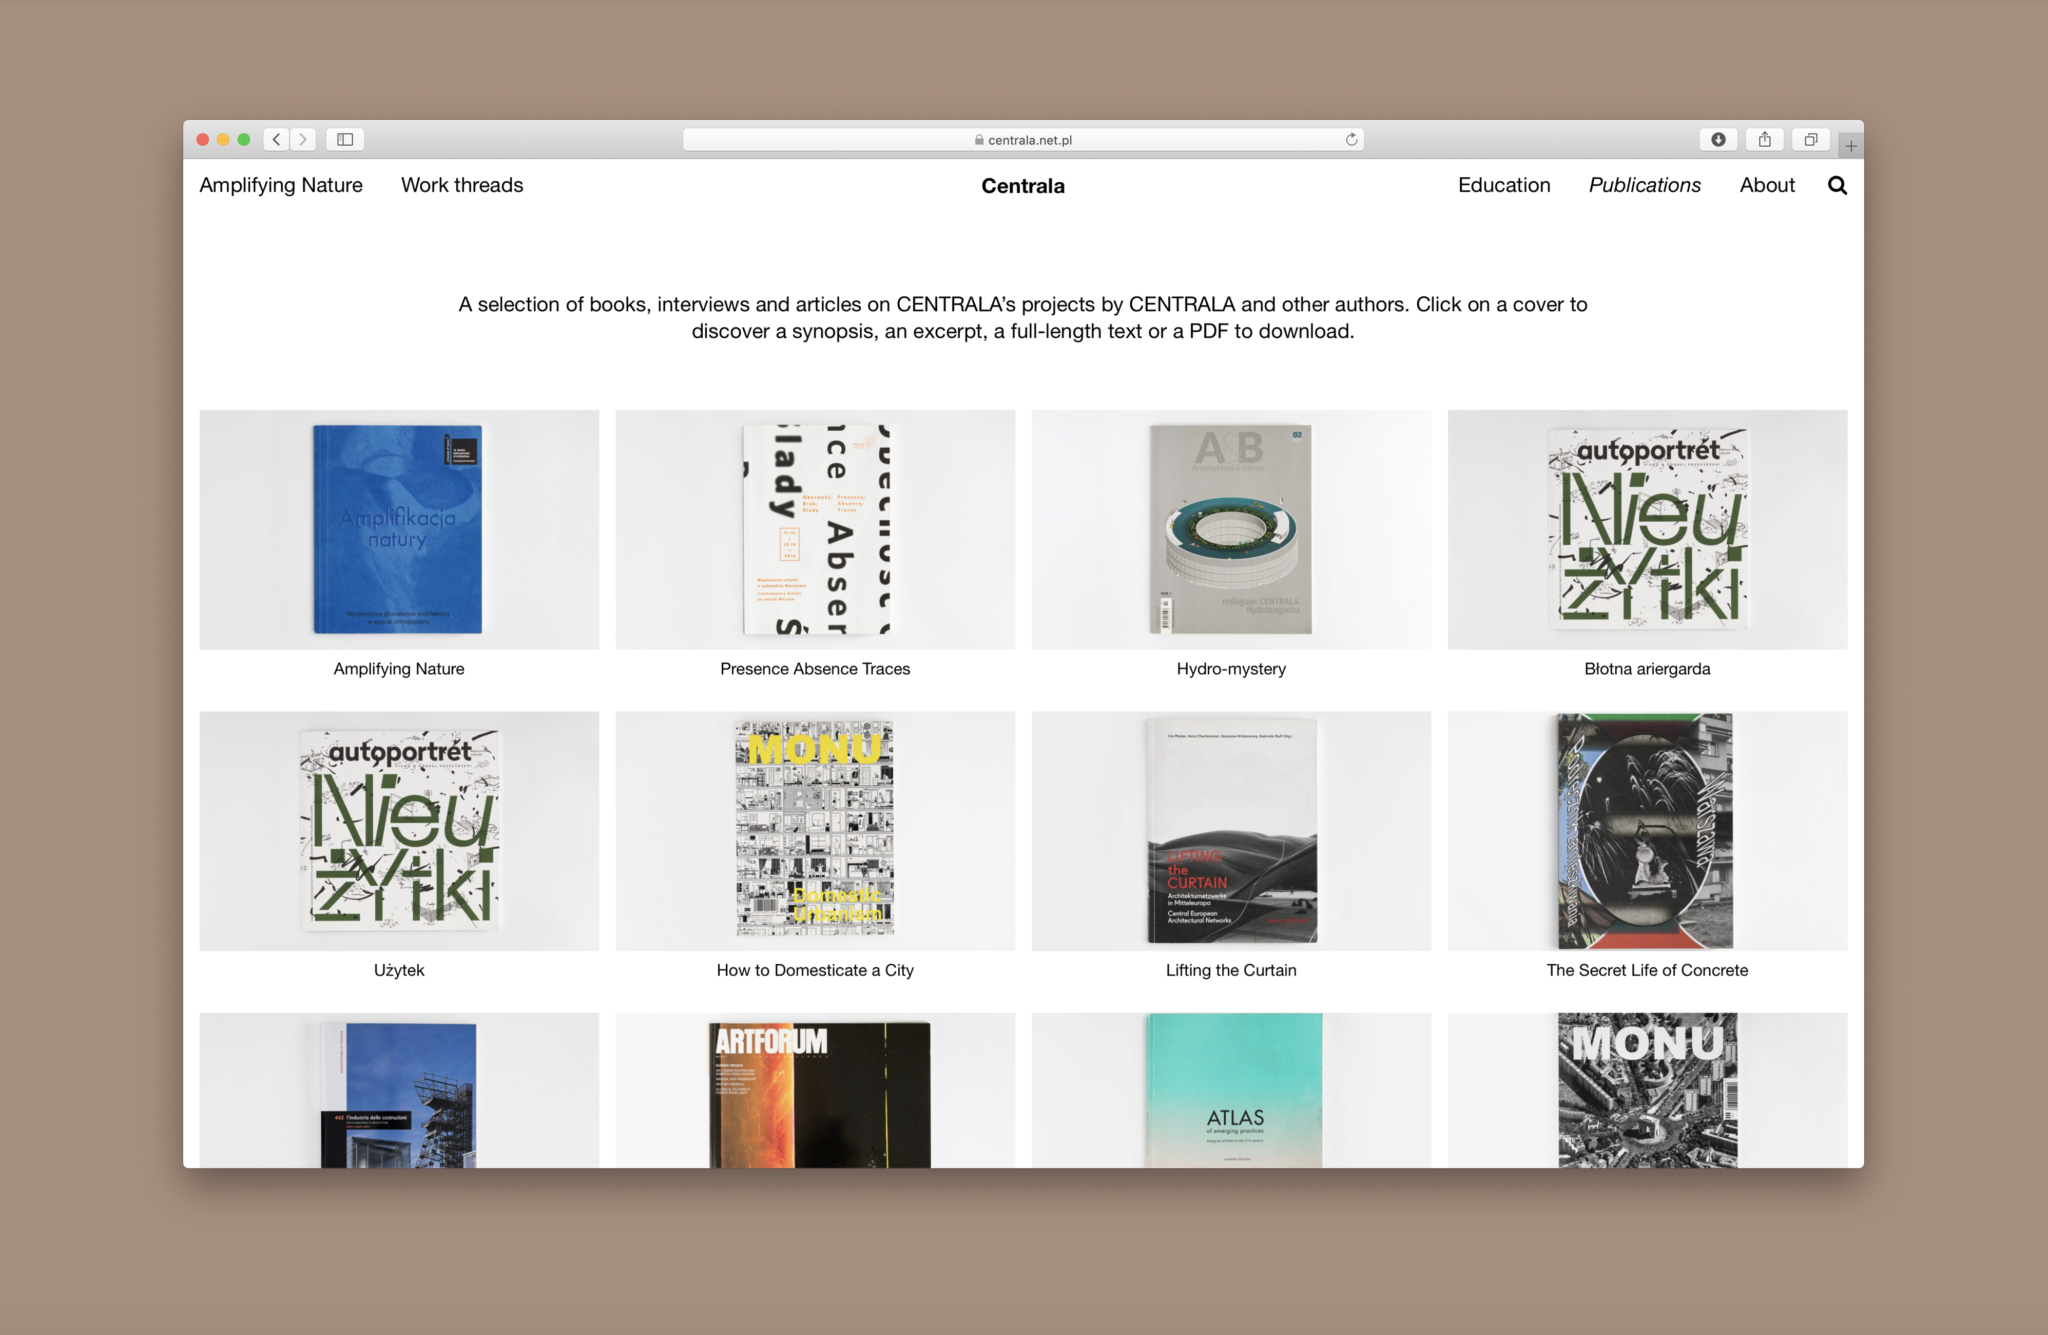
Task: Click the Safari back arrow button
Action: [277, 139]
